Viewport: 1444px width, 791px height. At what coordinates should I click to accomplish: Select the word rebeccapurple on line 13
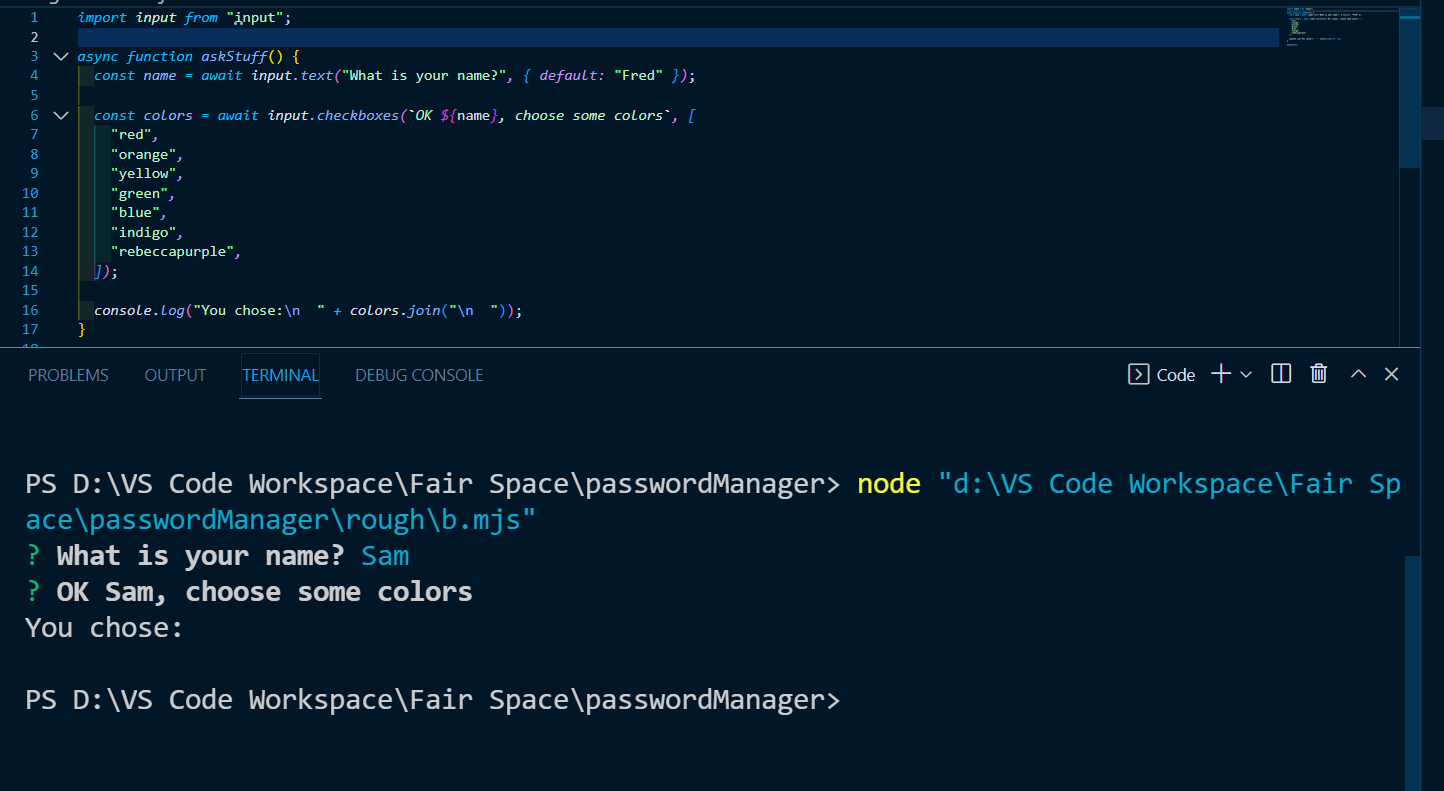tap(176, 251)
